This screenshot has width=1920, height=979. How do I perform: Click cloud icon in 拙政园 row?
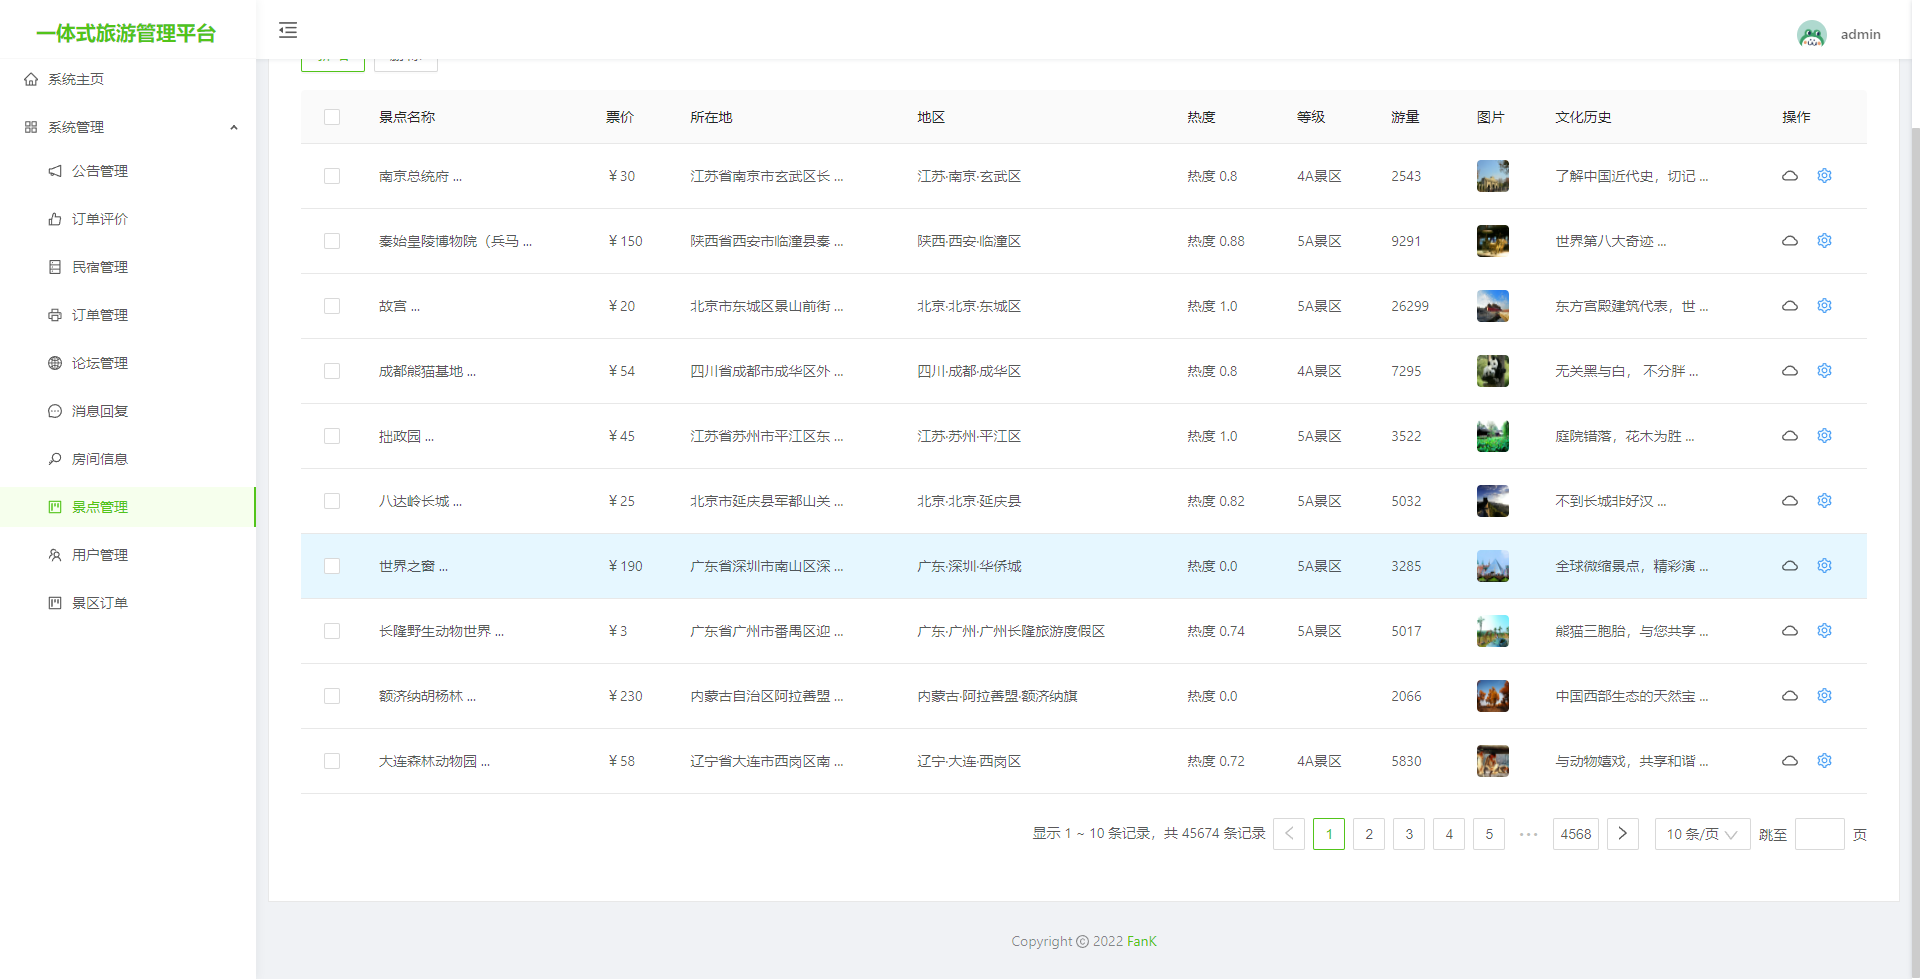(x=1790, y=436)
